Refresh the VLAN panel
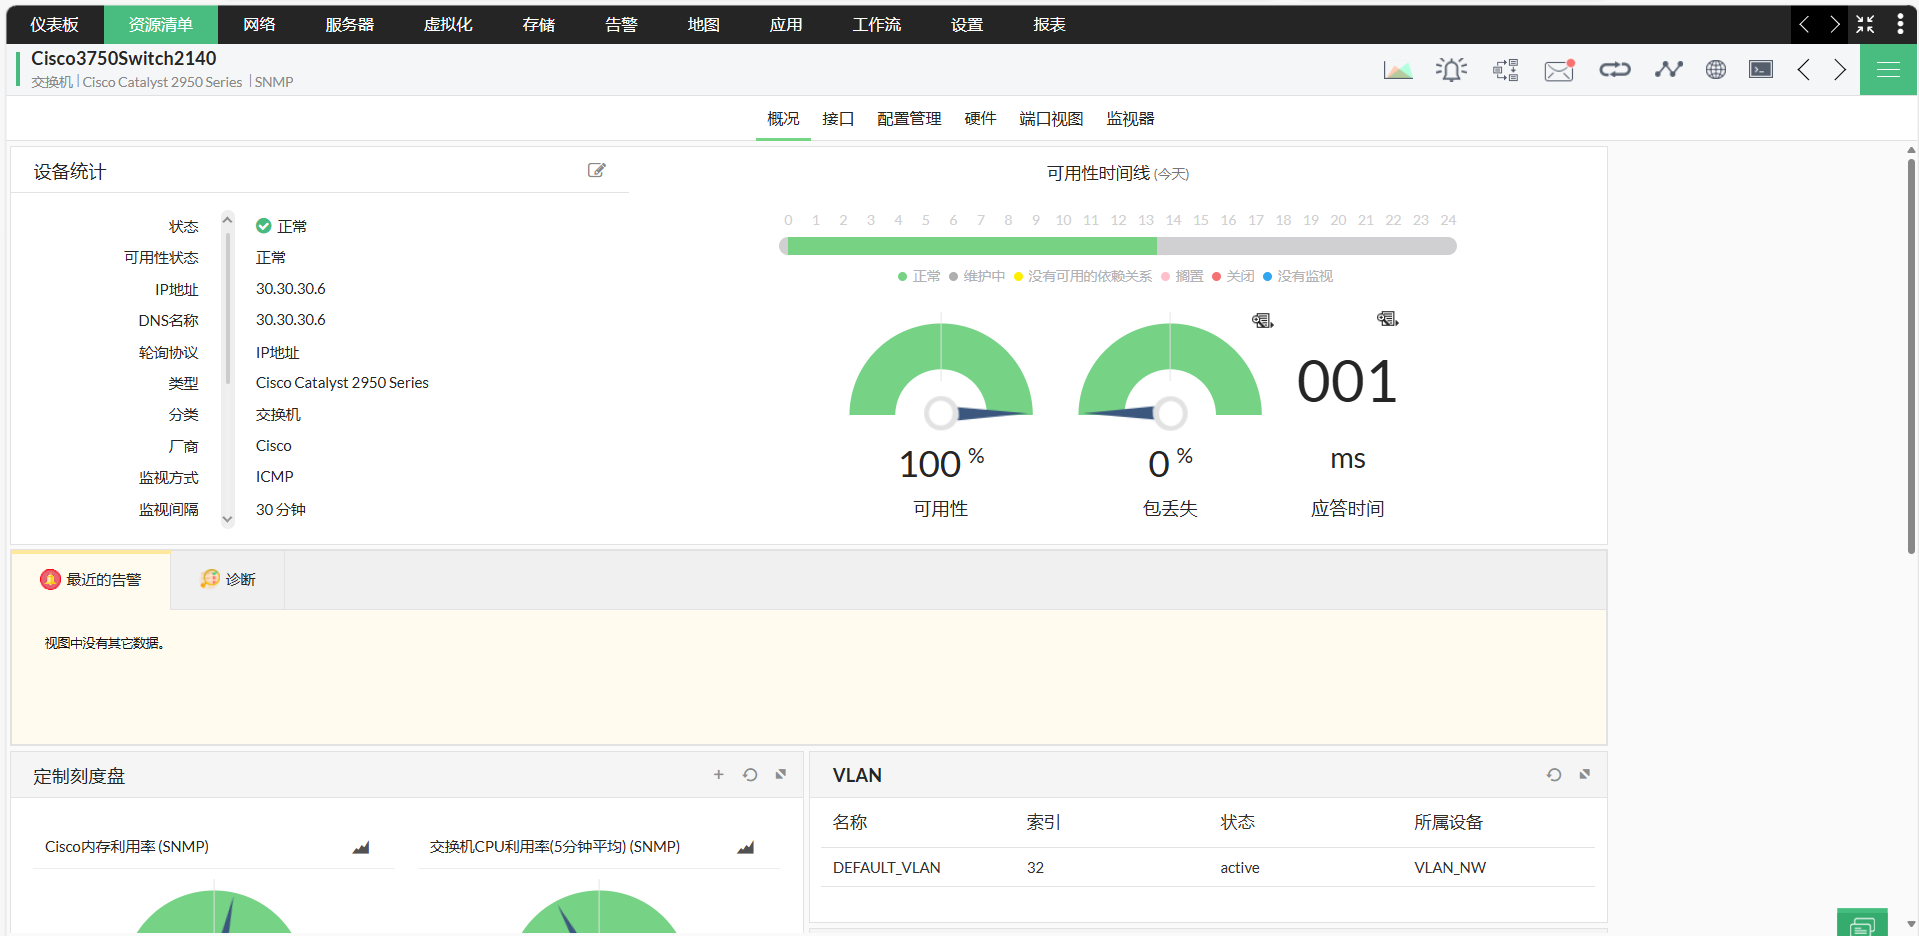The width and height of the screenshot is (1919, 936). (x=1553, y=775)
